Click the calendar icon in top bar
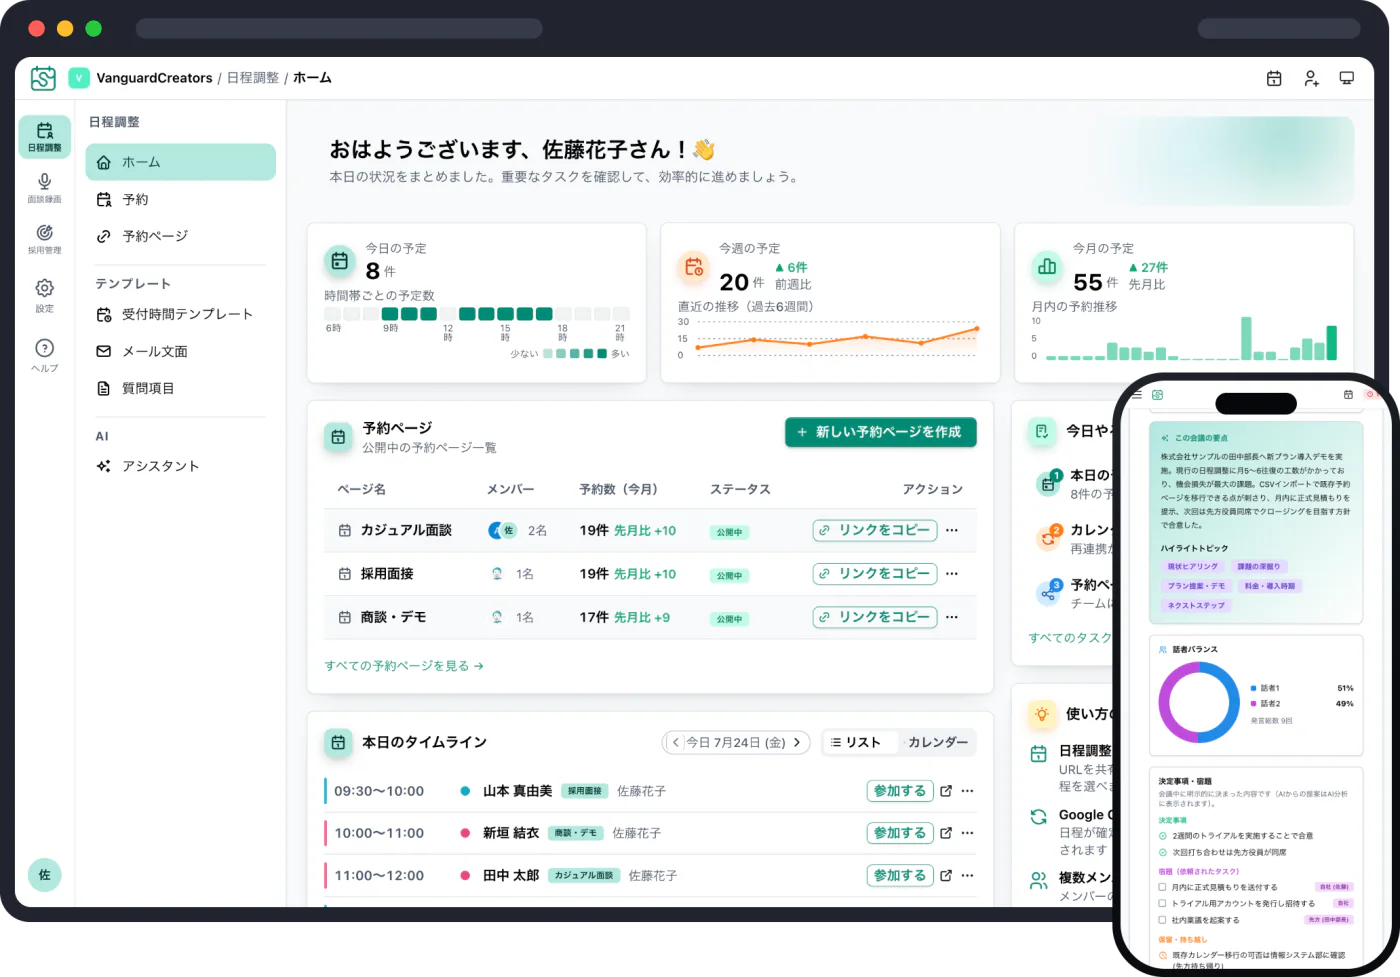 point(1274,78)
